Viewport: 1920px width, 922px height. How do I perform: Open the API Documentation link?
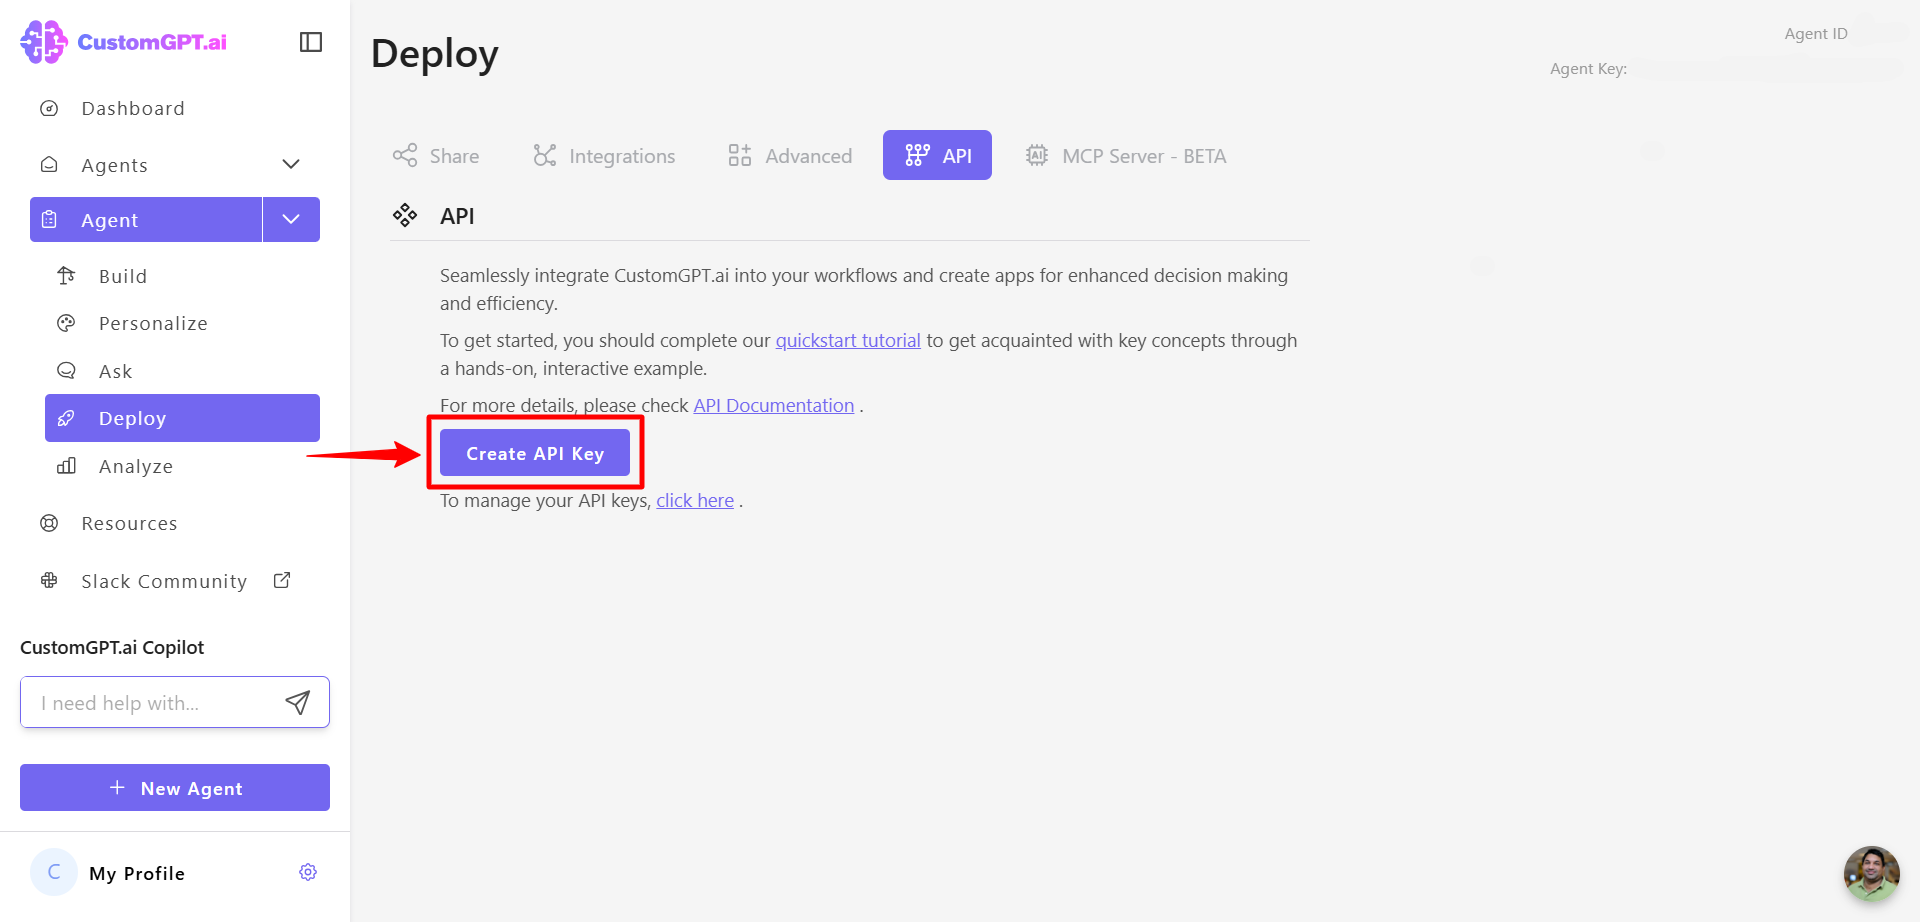(x=774, y=405)
